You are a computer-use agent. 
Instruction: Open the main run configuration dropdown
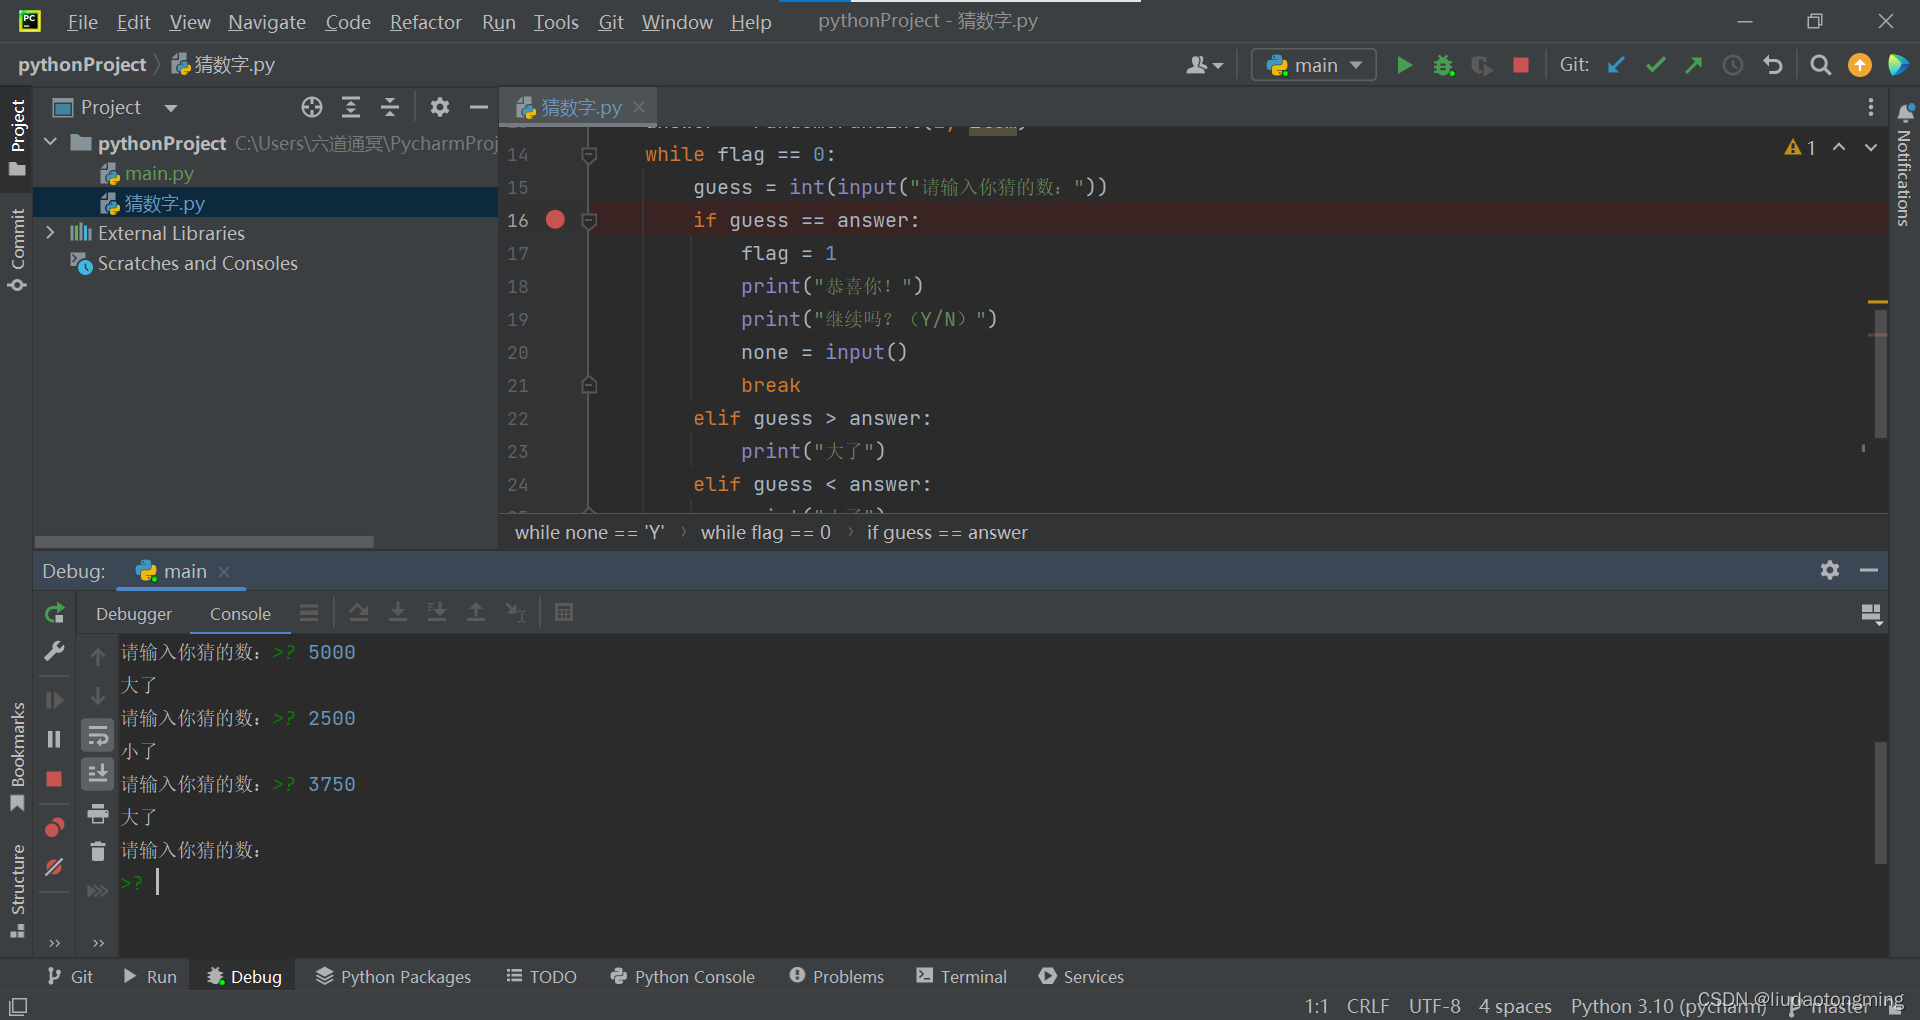pos(1314,65)
